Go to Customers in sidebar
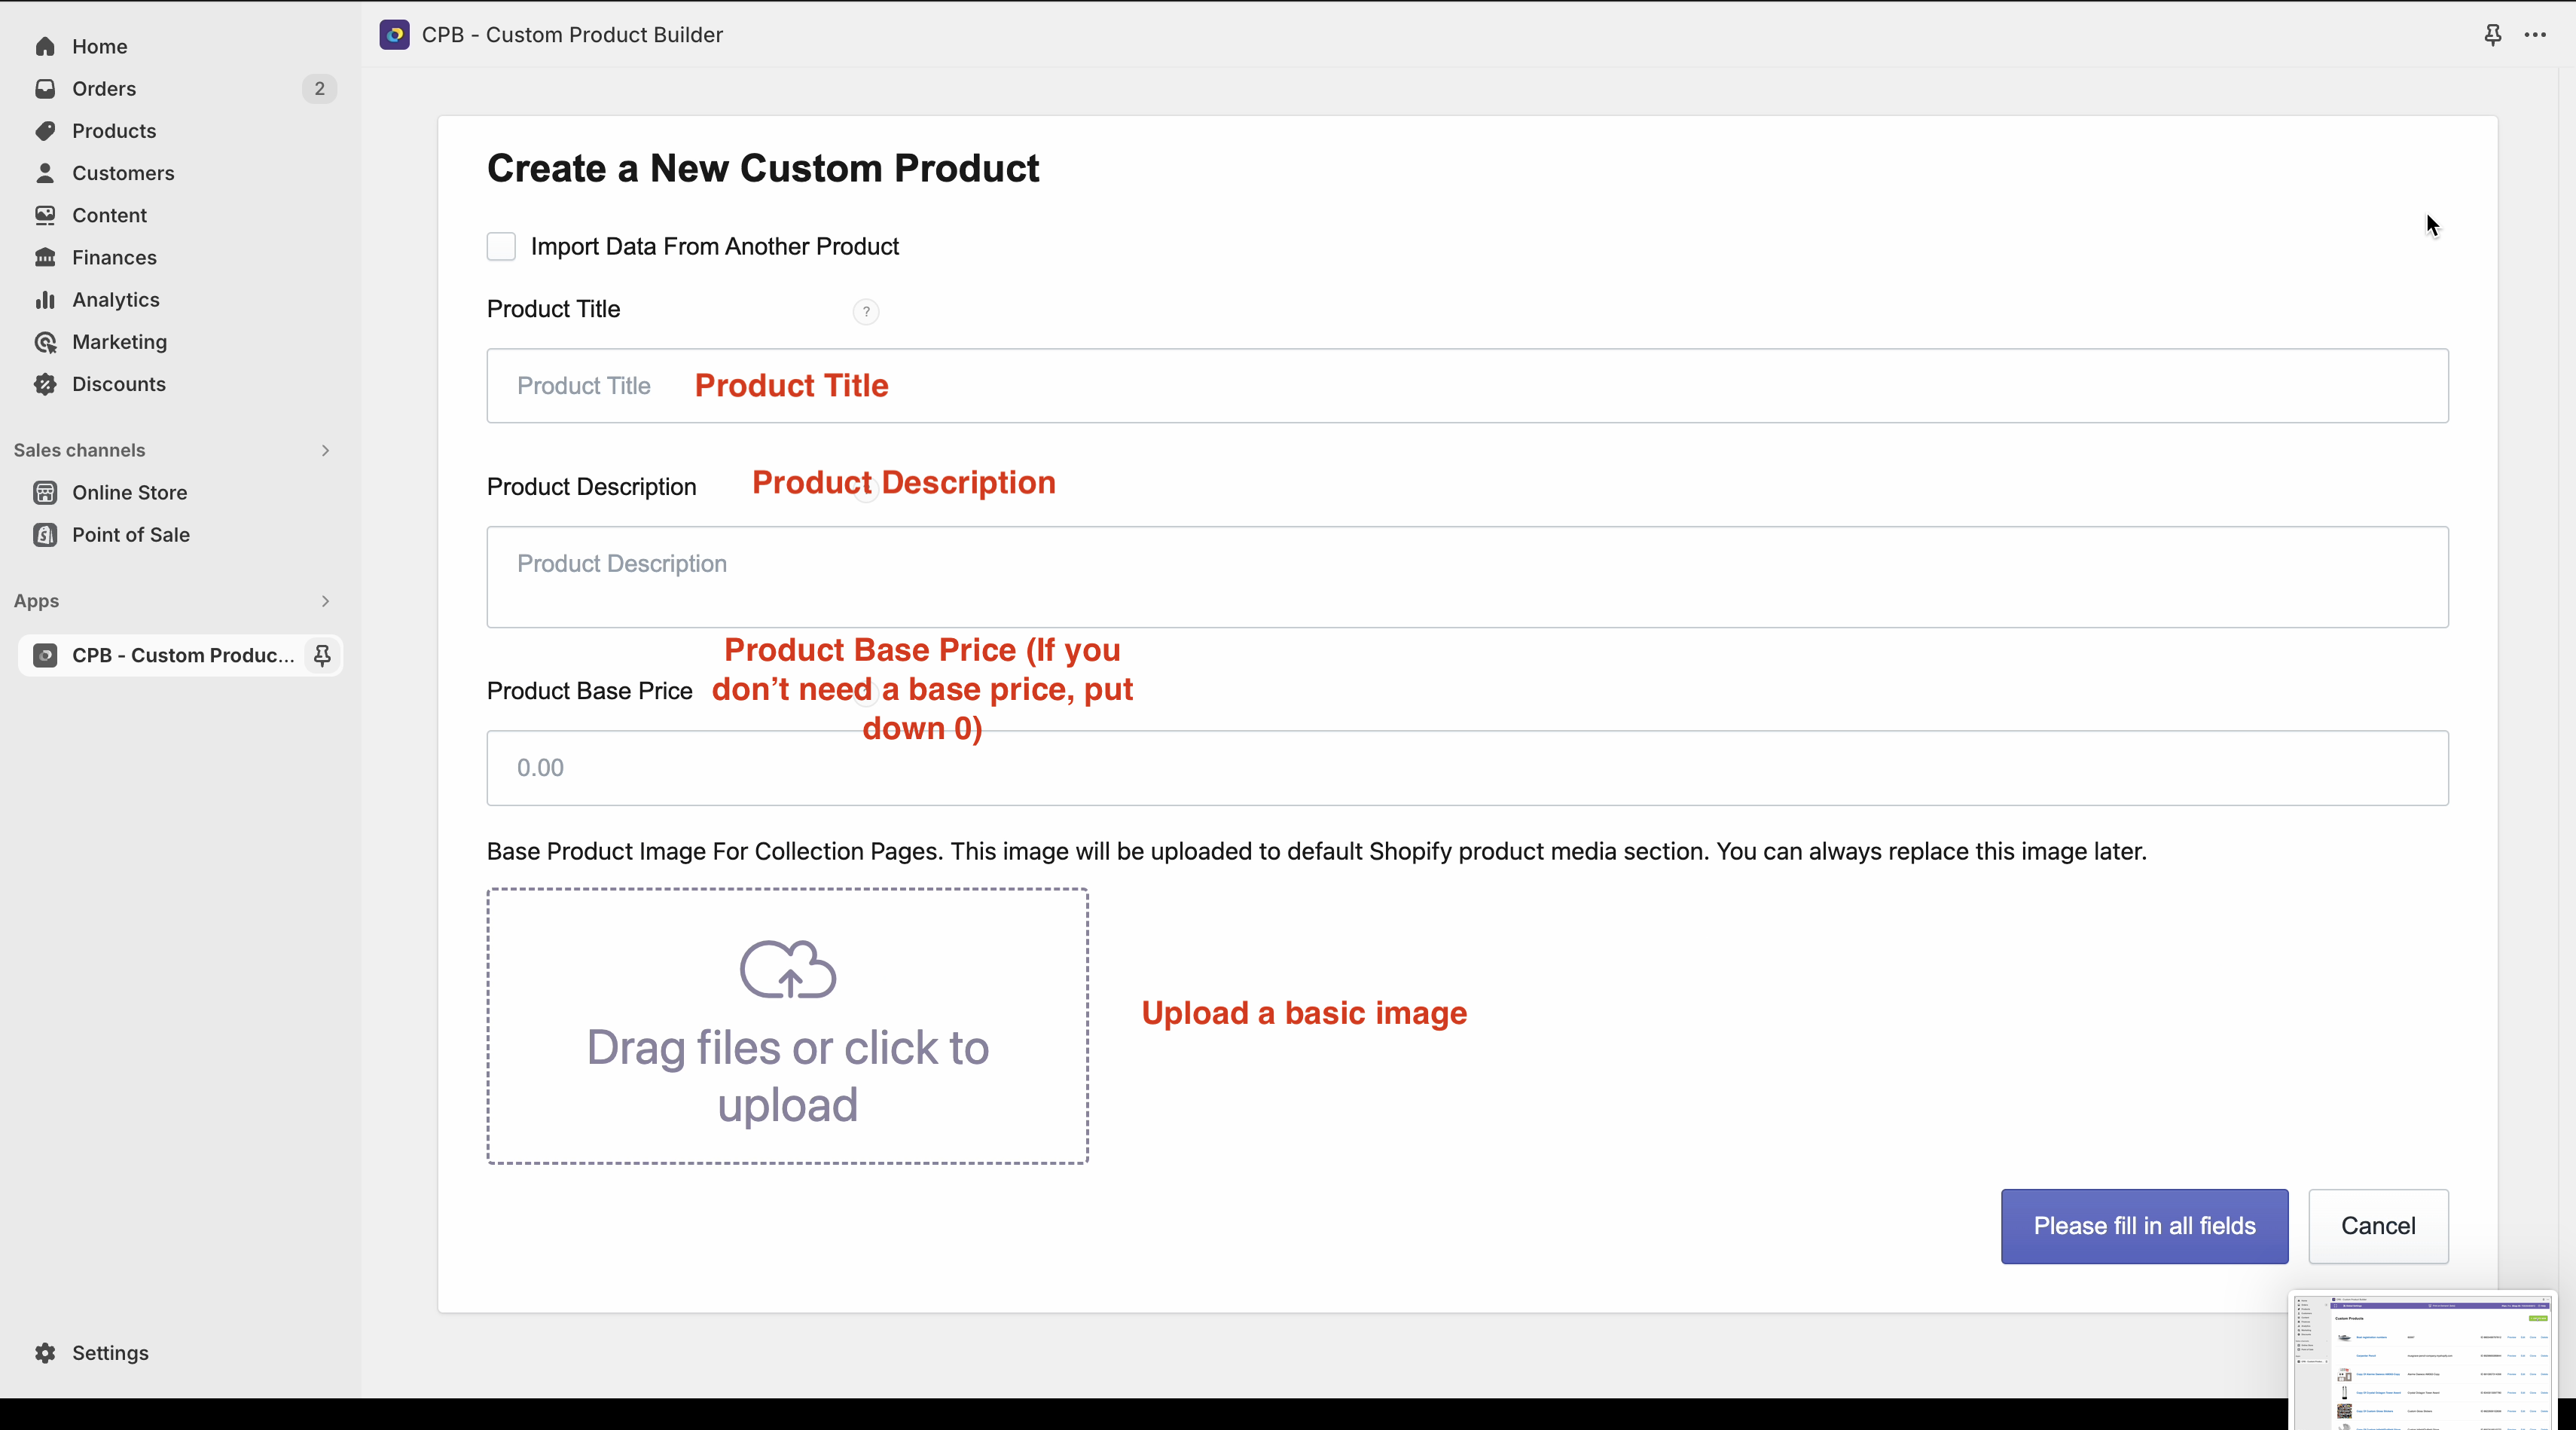 tap(123, 173)
